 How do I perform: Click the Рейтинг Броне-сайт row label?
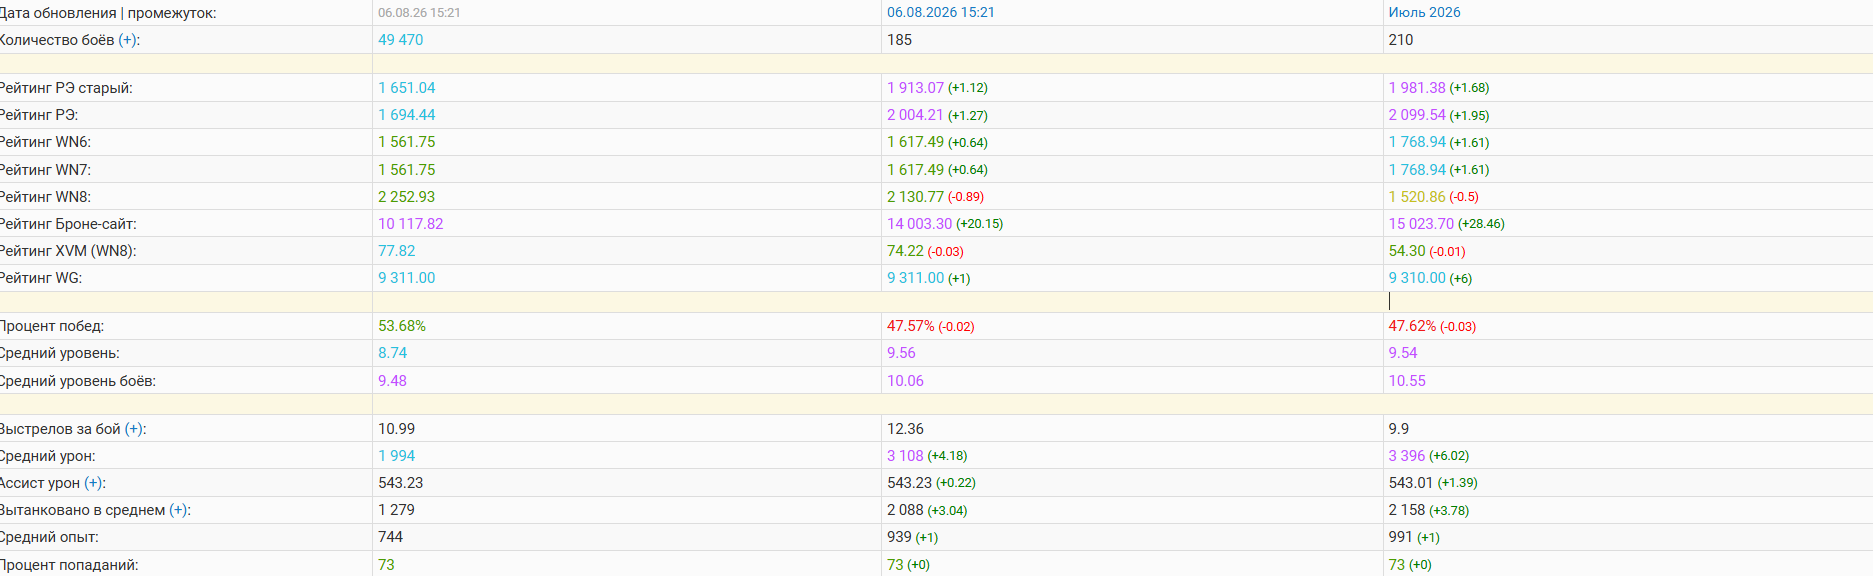(68, 224)
